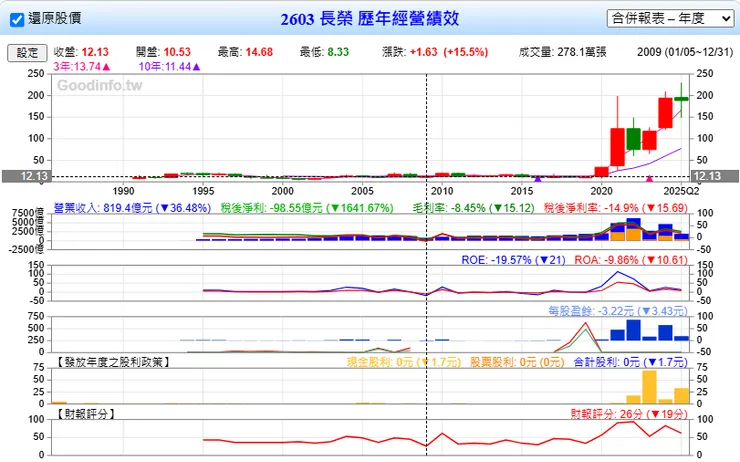The image size is (740, 462).
Task: Click the 【財報評分】 heading
Action: pyautogui.click(x=85, y=414)
